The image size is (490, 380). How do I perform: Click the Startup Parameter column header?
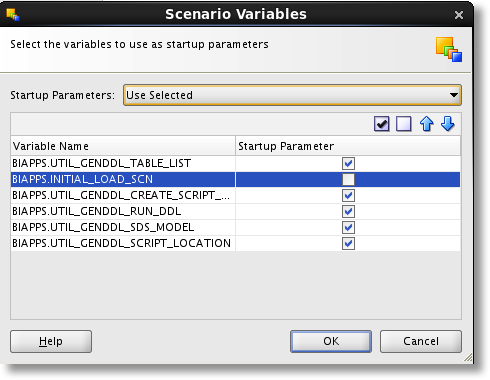click(348, 146)
